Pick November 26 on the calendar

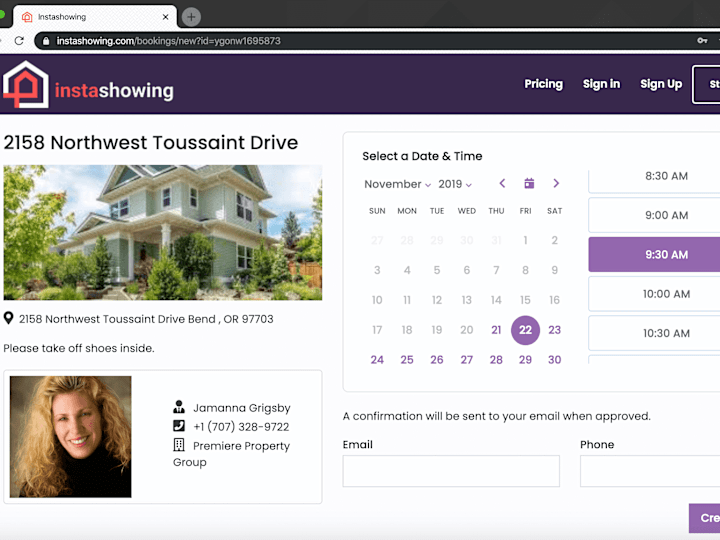[437, 360]
